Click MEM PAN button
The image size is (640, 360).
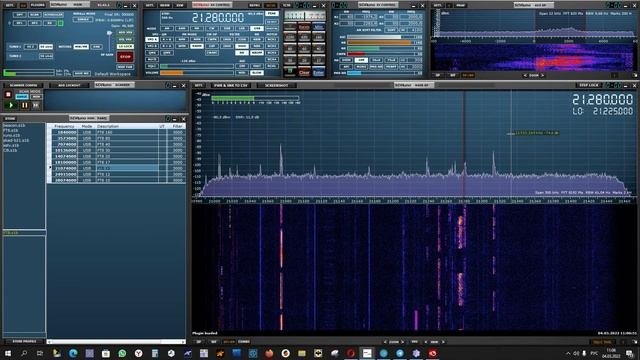coord(125,67)
